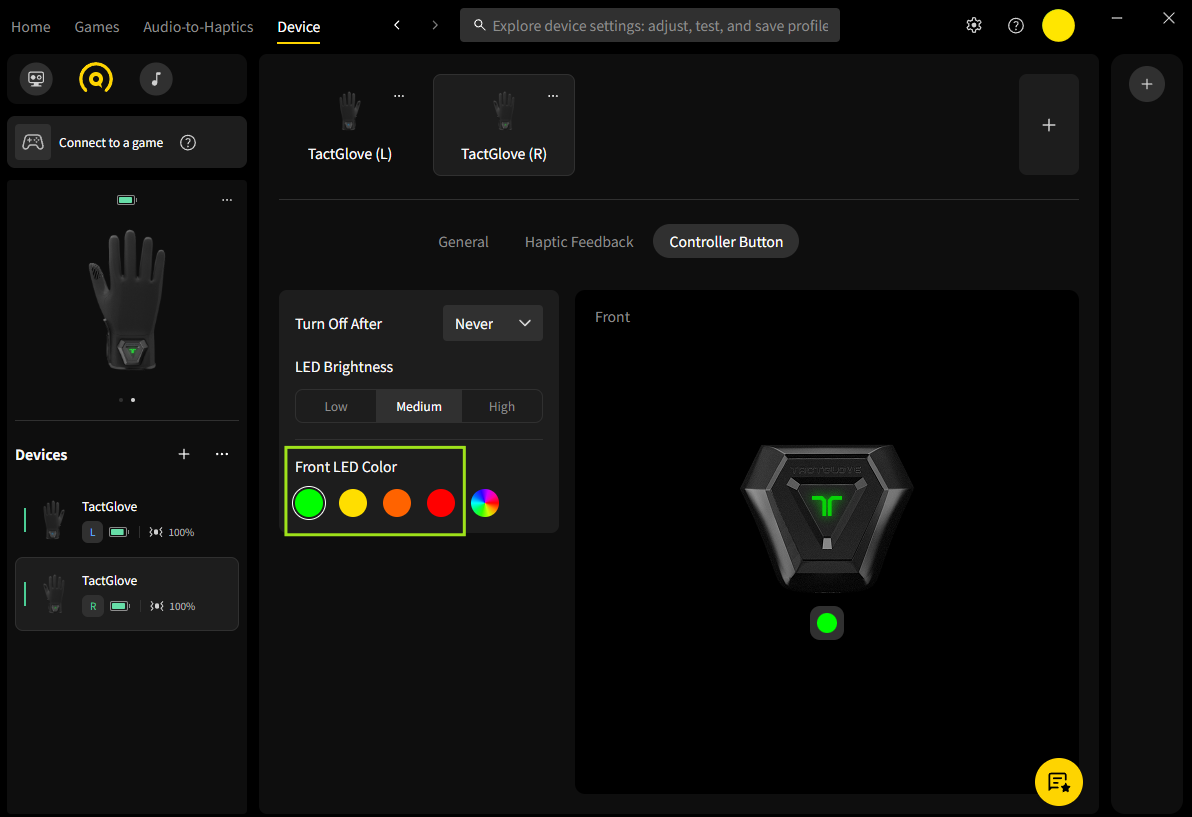Click the controller front view image

(x=827, y=518)
